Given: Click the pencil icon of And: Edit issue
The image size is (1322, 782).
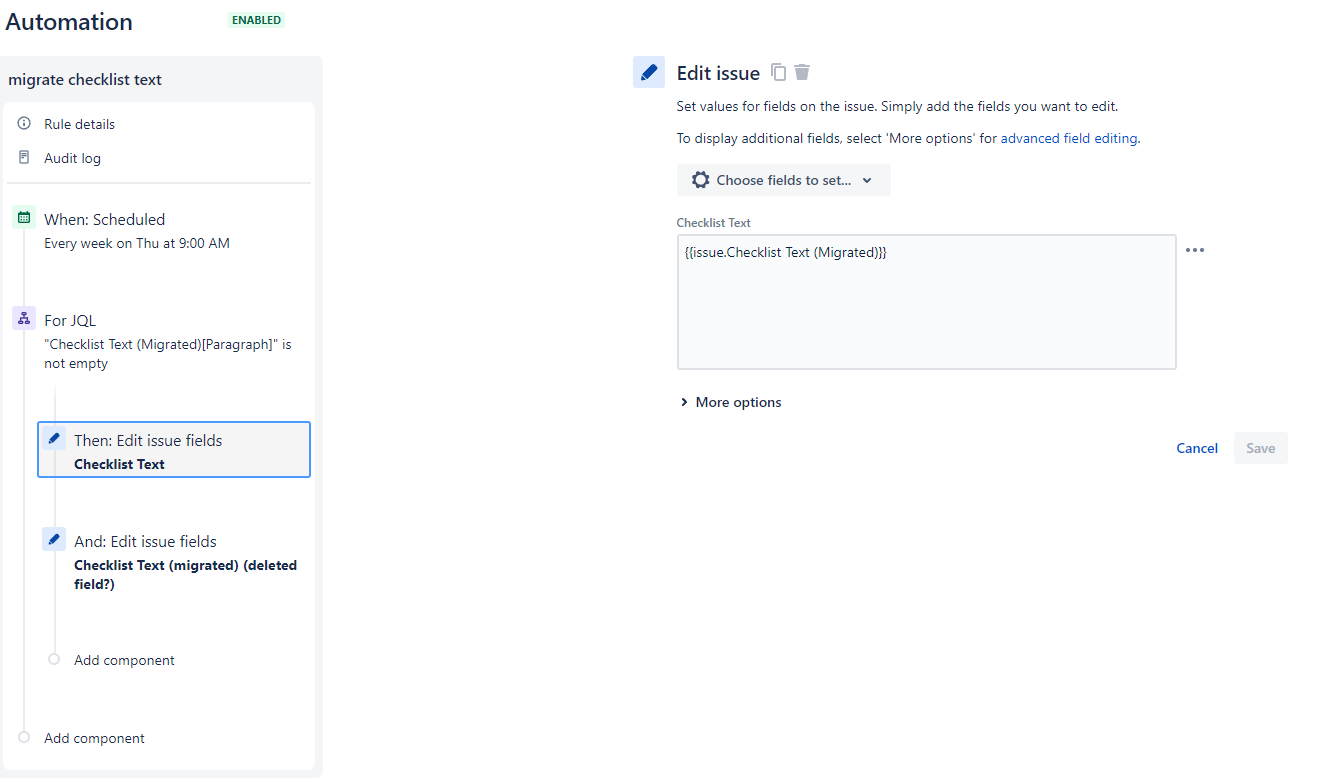Looking at the screenshot, I should point(54,539).
